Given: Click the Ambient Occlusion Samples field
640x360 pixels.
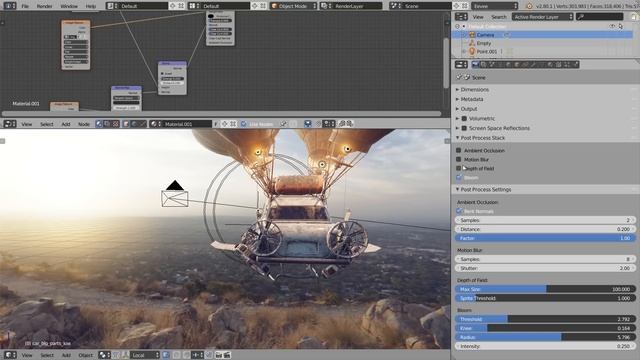Looking at the screenshot, I should pyautogui.click(x=545, y=220).
